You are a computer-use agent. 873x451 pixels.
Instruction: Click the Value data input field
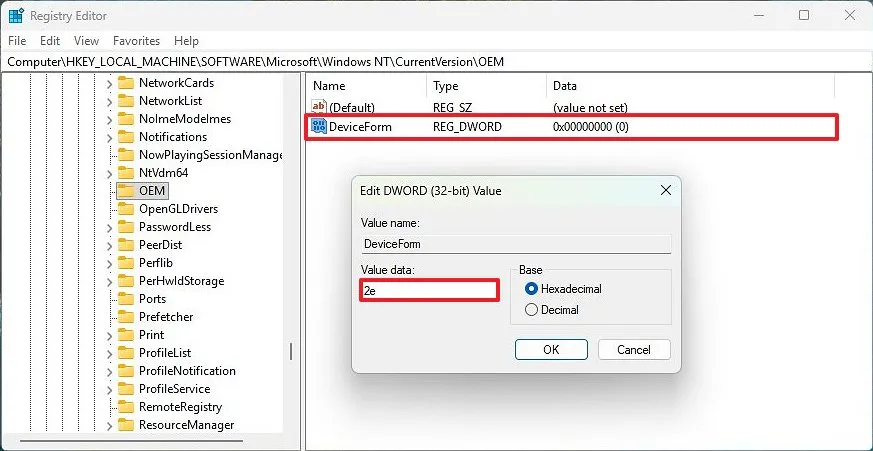point(429,290)
